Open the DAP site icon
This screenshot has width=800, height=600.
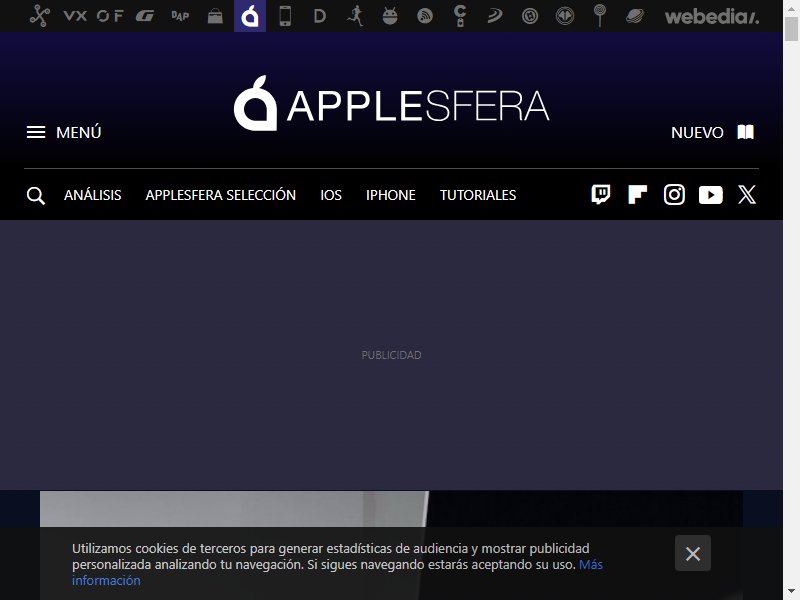point(180,16)
